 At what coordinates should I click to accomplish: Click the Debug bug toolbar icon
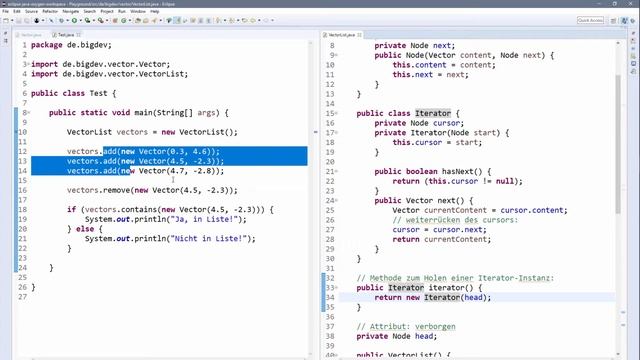tap(61, 20)
